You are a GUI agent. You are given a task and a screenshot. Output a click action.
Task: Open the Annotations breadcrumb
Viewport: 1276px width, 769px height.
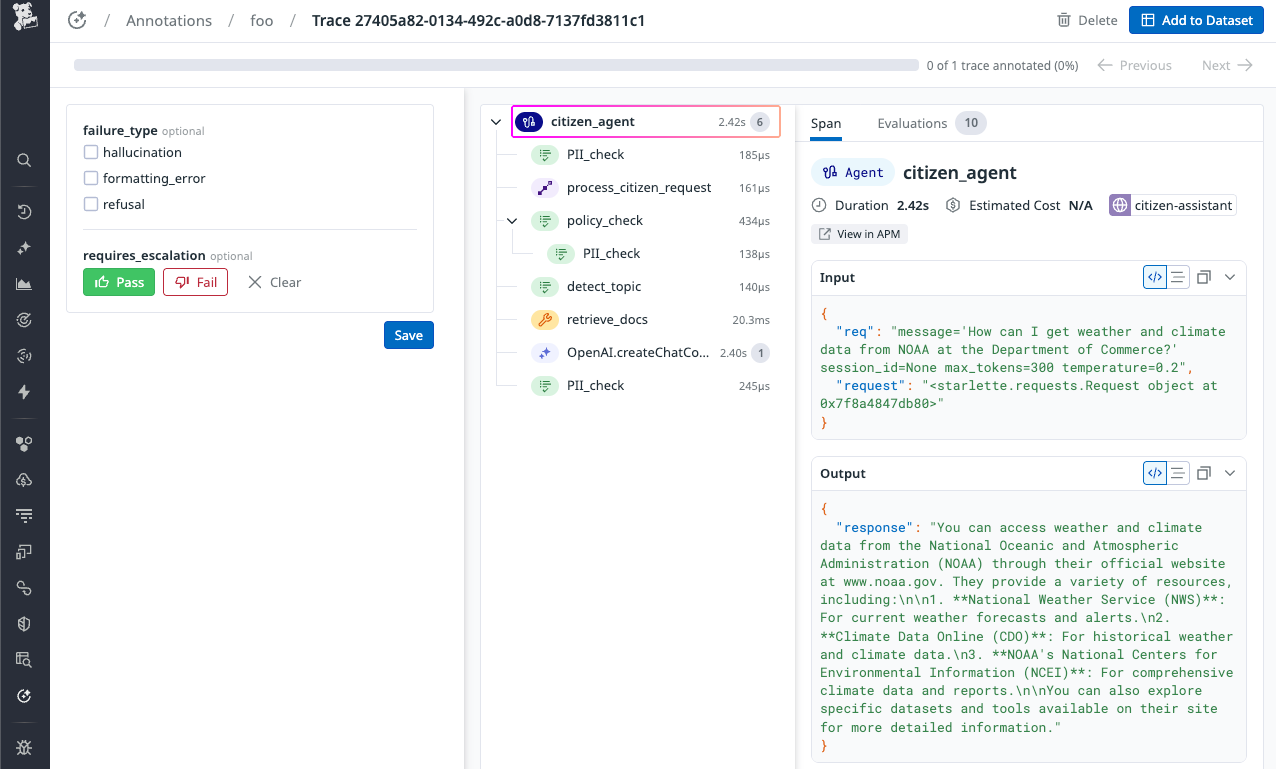(168, 20)
